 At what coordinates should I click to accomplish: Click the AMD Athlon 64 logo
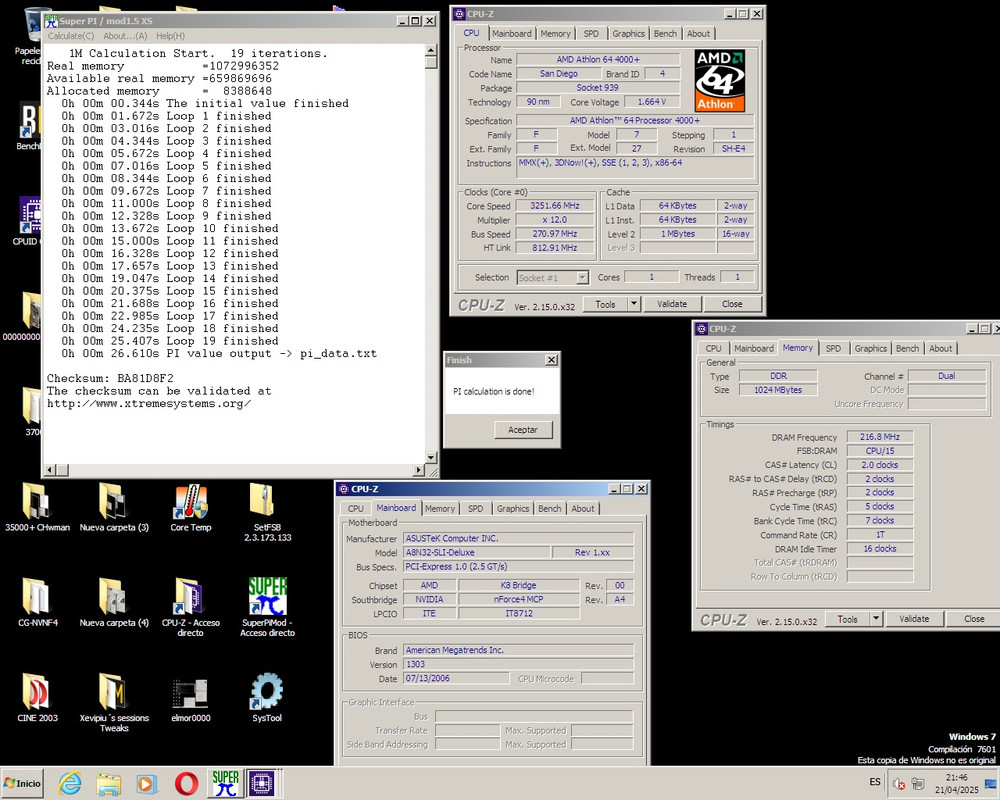720,81
